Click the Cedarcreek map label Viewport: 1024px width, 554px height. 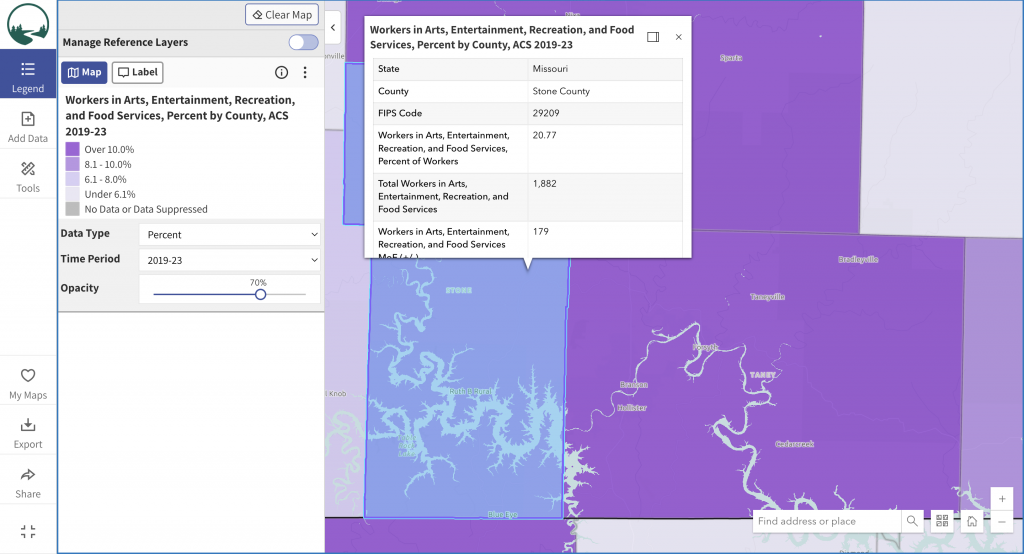[x=795, y=444]
